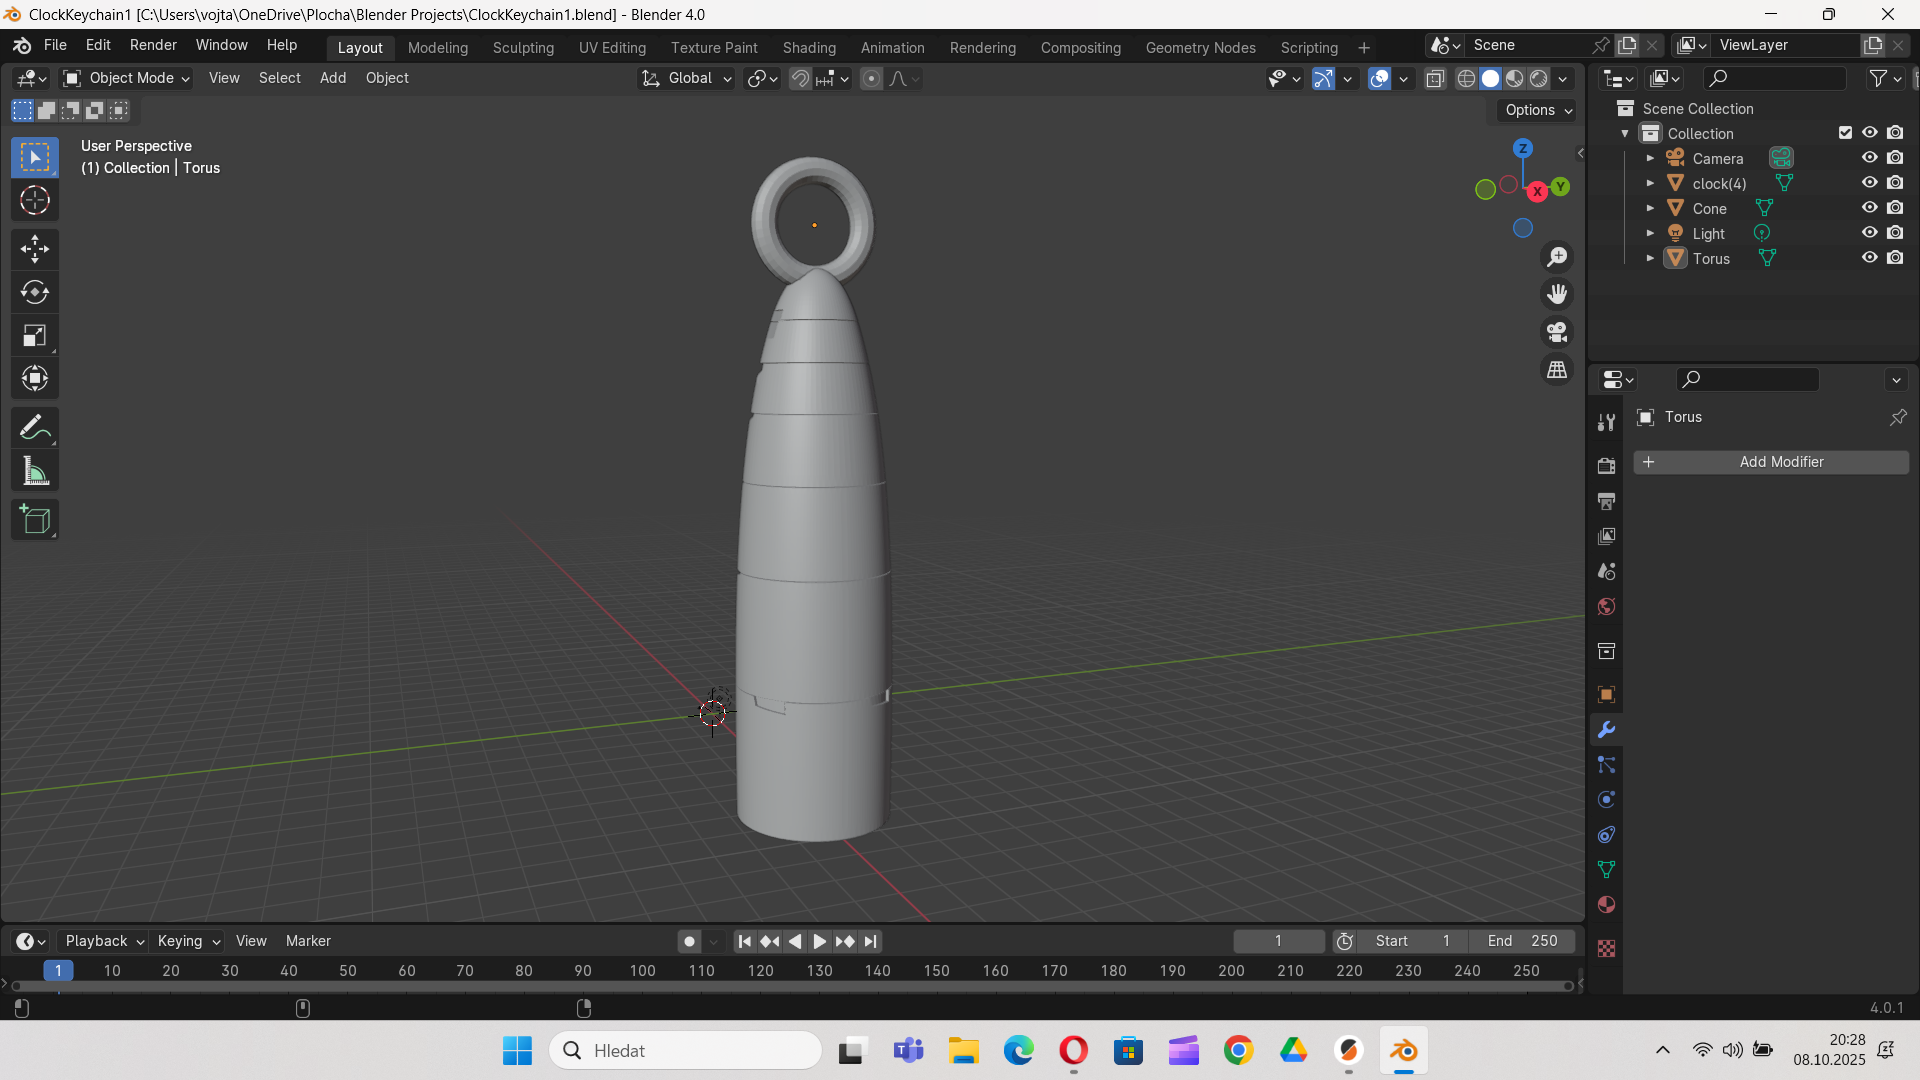Image resolution: width=1920 pixels, height=1080 pixels.
Task: Click the End frame 250 field
Action: [1522, 941]
